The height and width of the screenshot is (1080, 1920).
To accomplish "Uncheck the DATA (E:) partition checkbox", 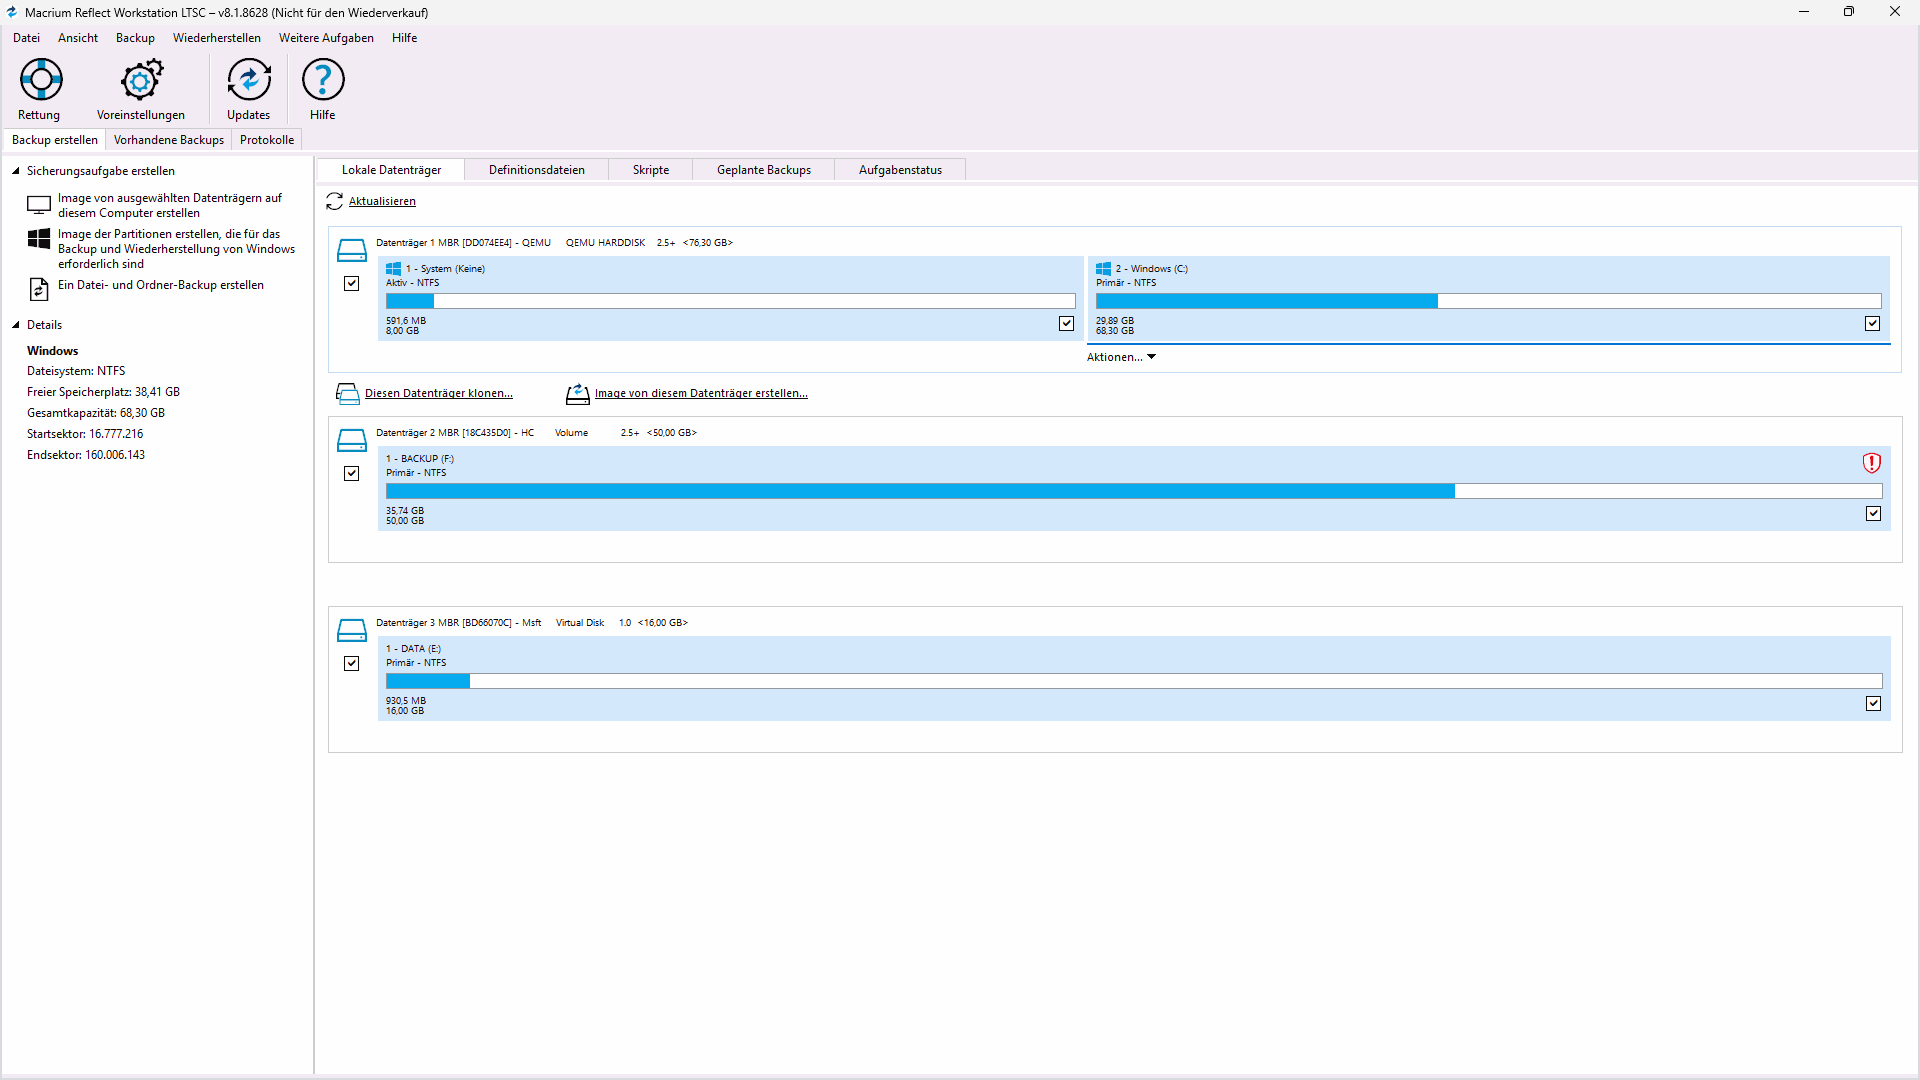I will coord(1874,704).
